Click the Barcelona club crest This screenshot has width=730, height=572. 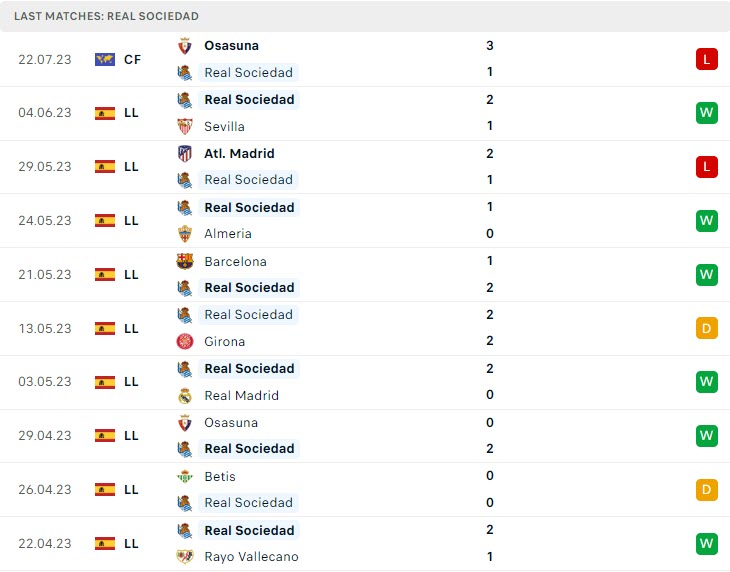coord(184,261)
